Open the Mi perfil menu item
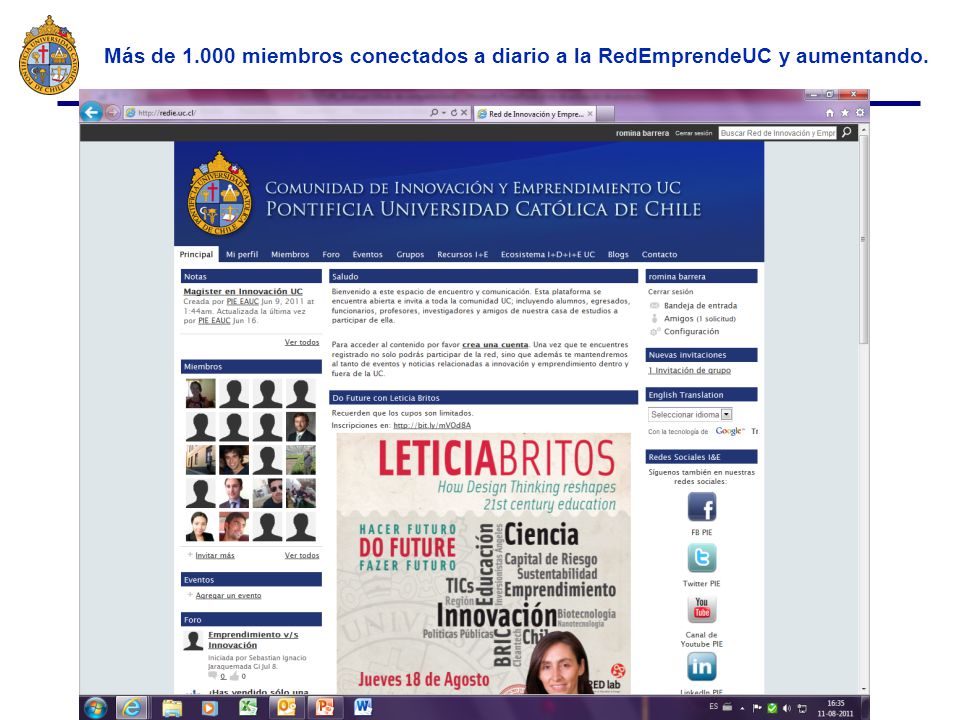 [242, 254]
